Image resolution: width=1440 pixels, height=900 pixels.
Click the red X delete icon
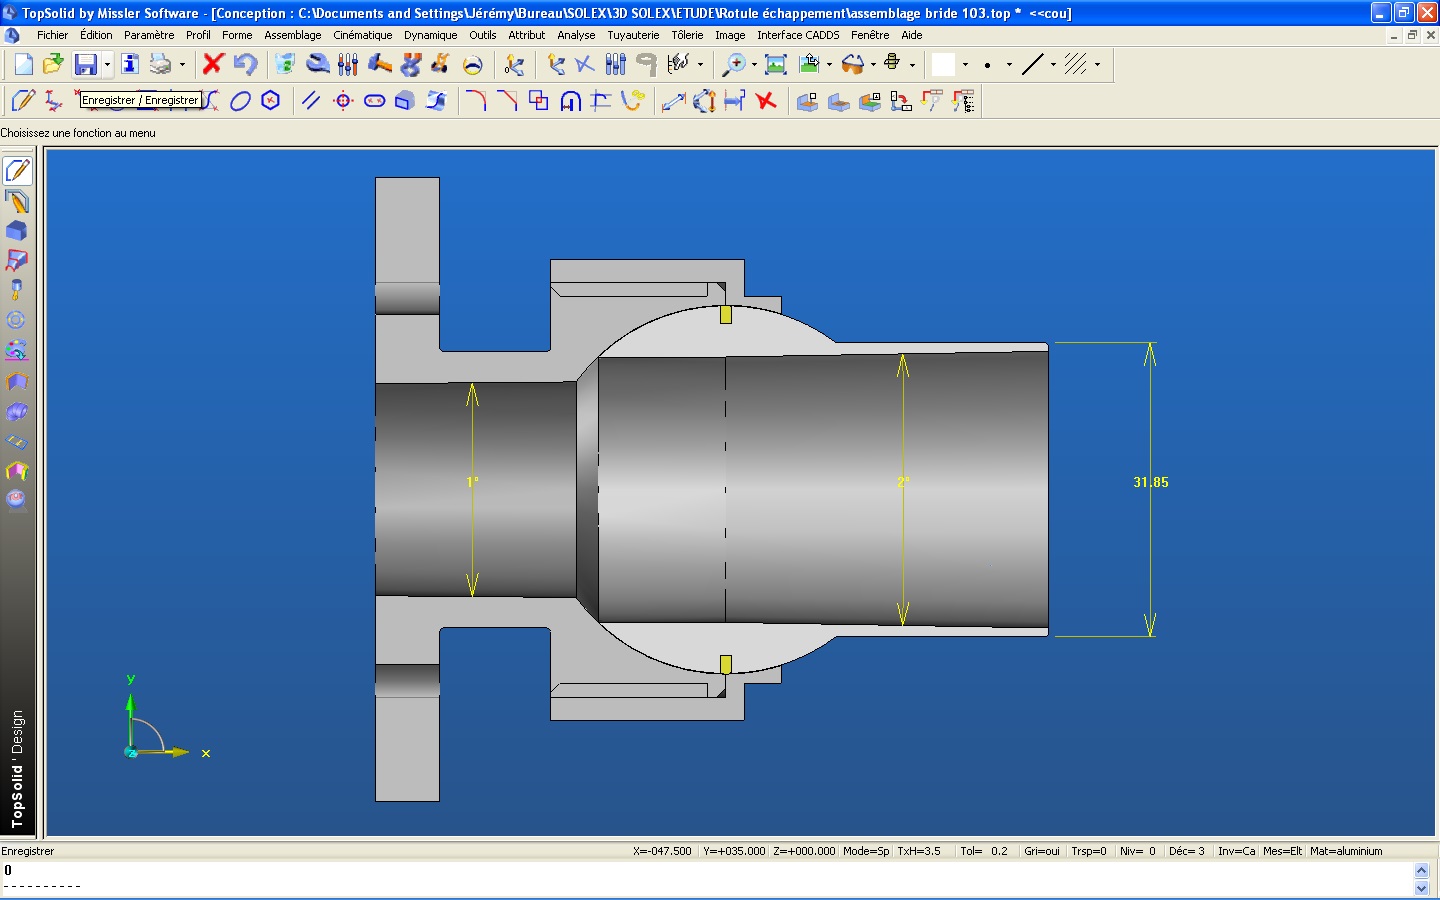pos(212,65)
